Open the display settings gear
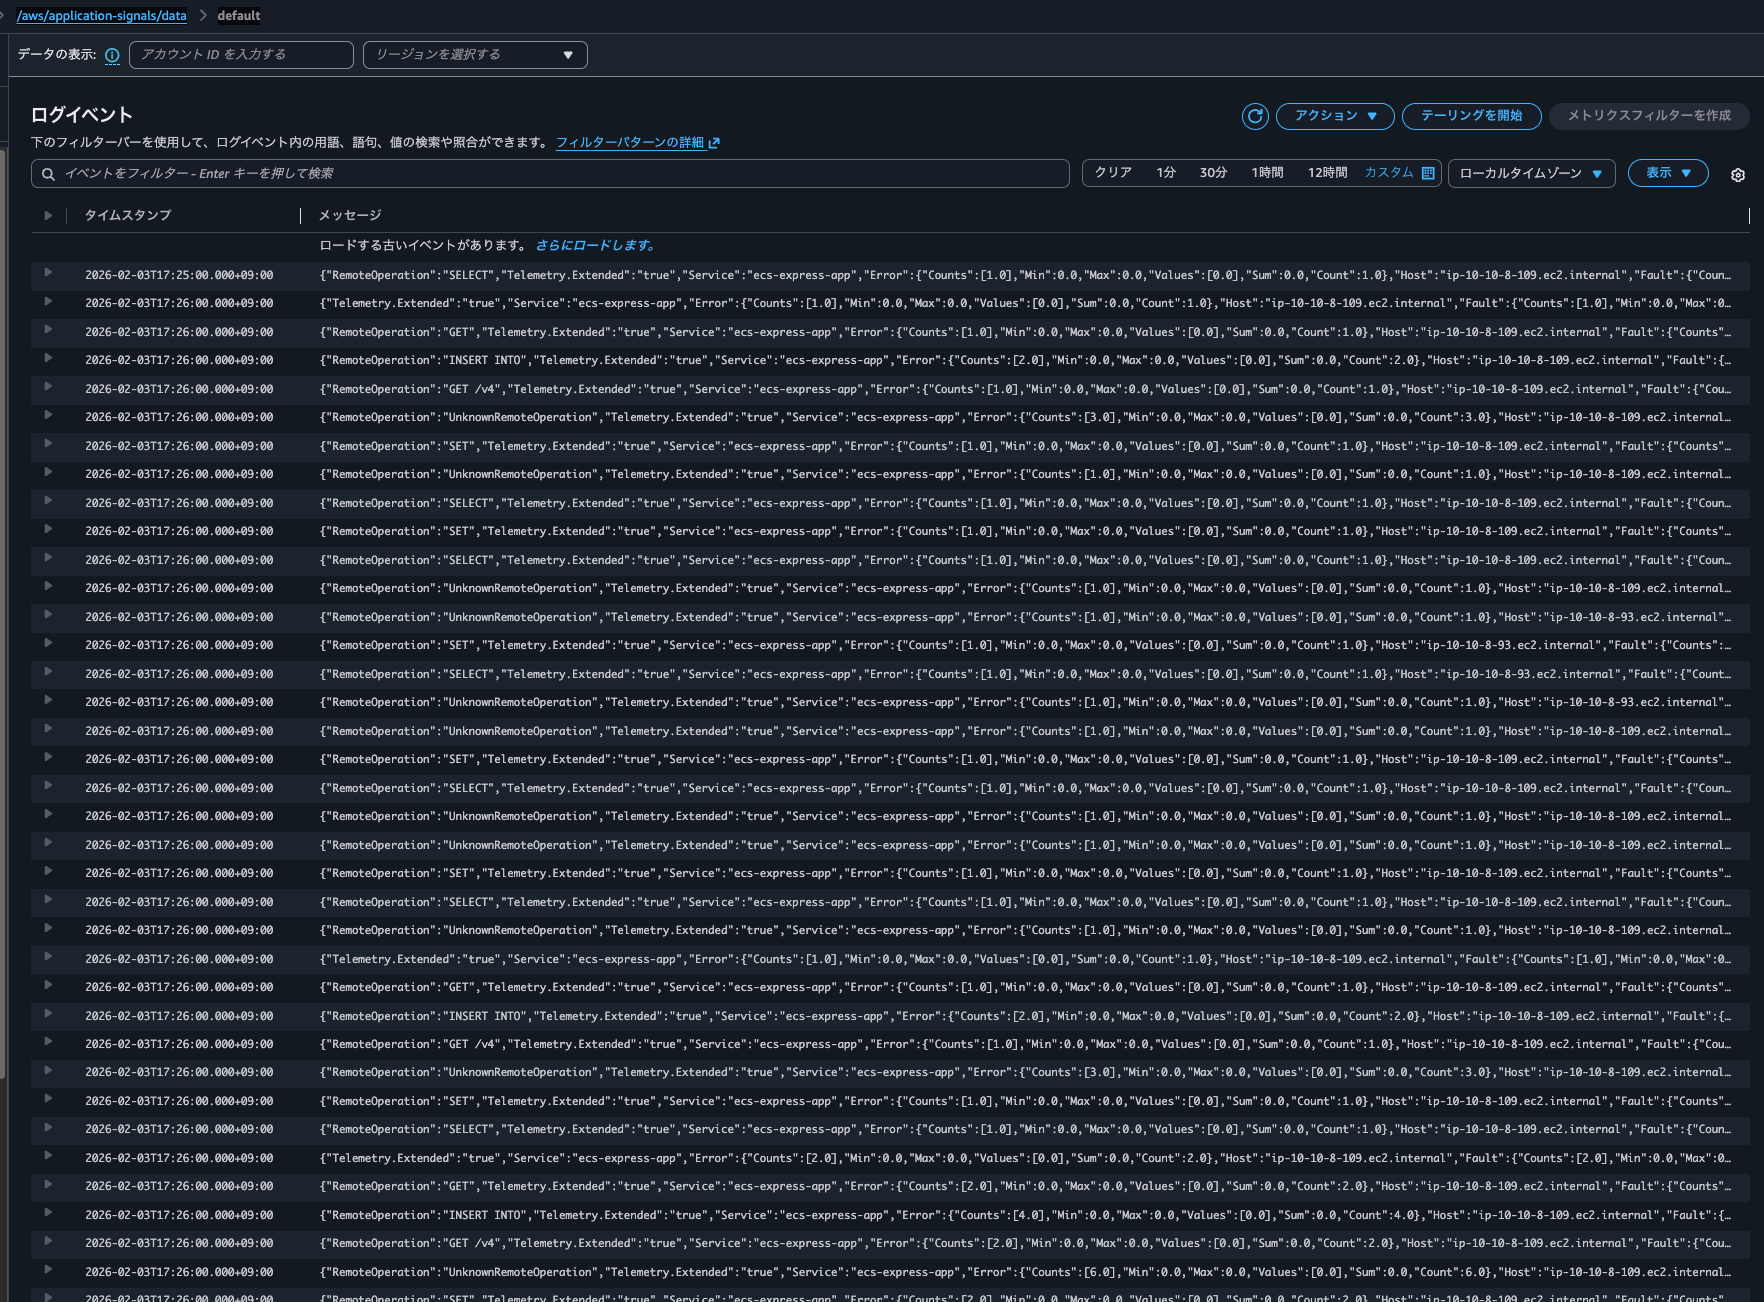1764x1302 pixels. [1738, 174]
